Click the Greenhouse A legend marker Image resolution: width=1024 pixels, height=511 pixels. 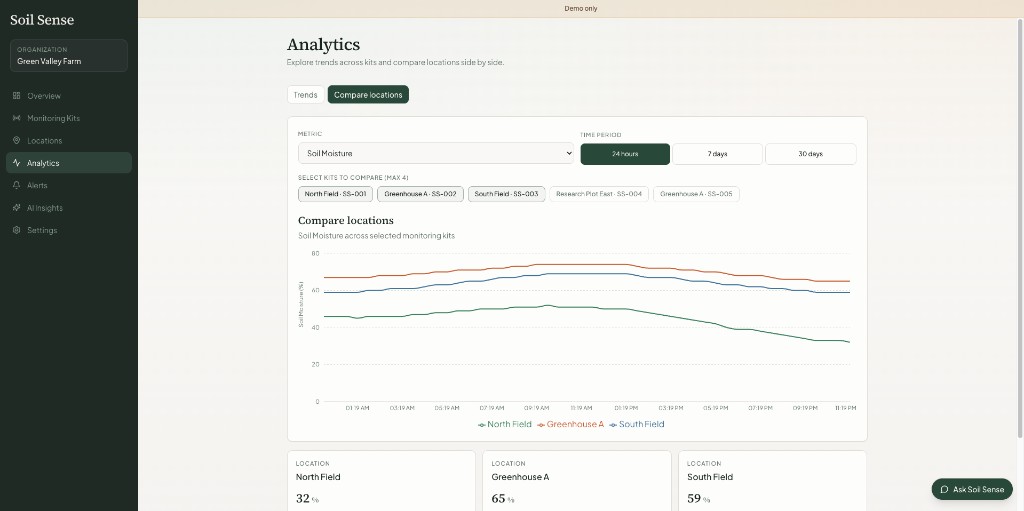tap(541, 425)
